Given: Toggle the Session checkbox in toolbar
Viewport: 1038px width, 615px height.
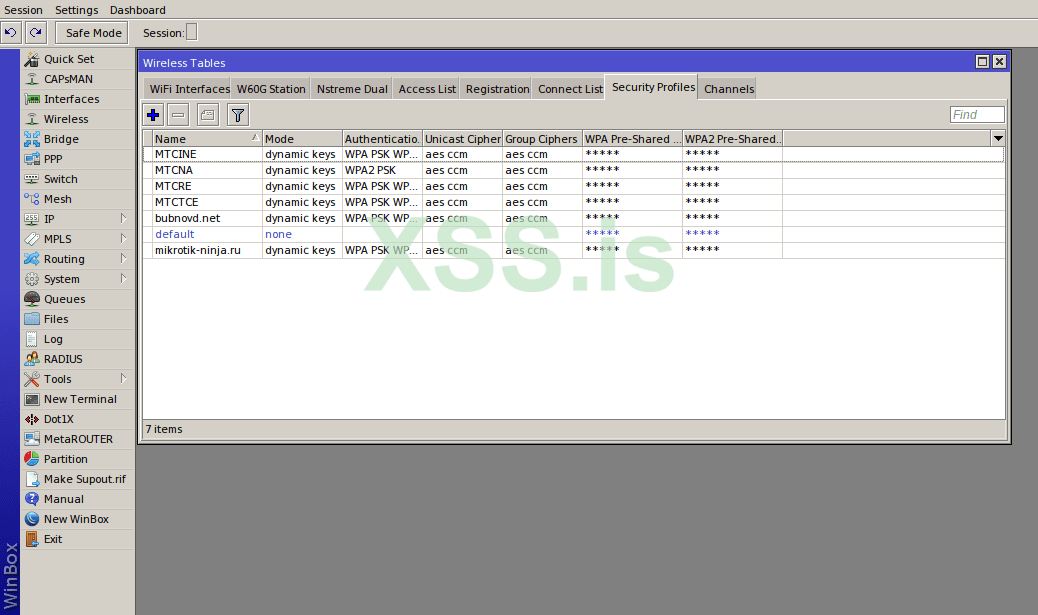Looking at the screenshot, I should click(x=191, y=32).
